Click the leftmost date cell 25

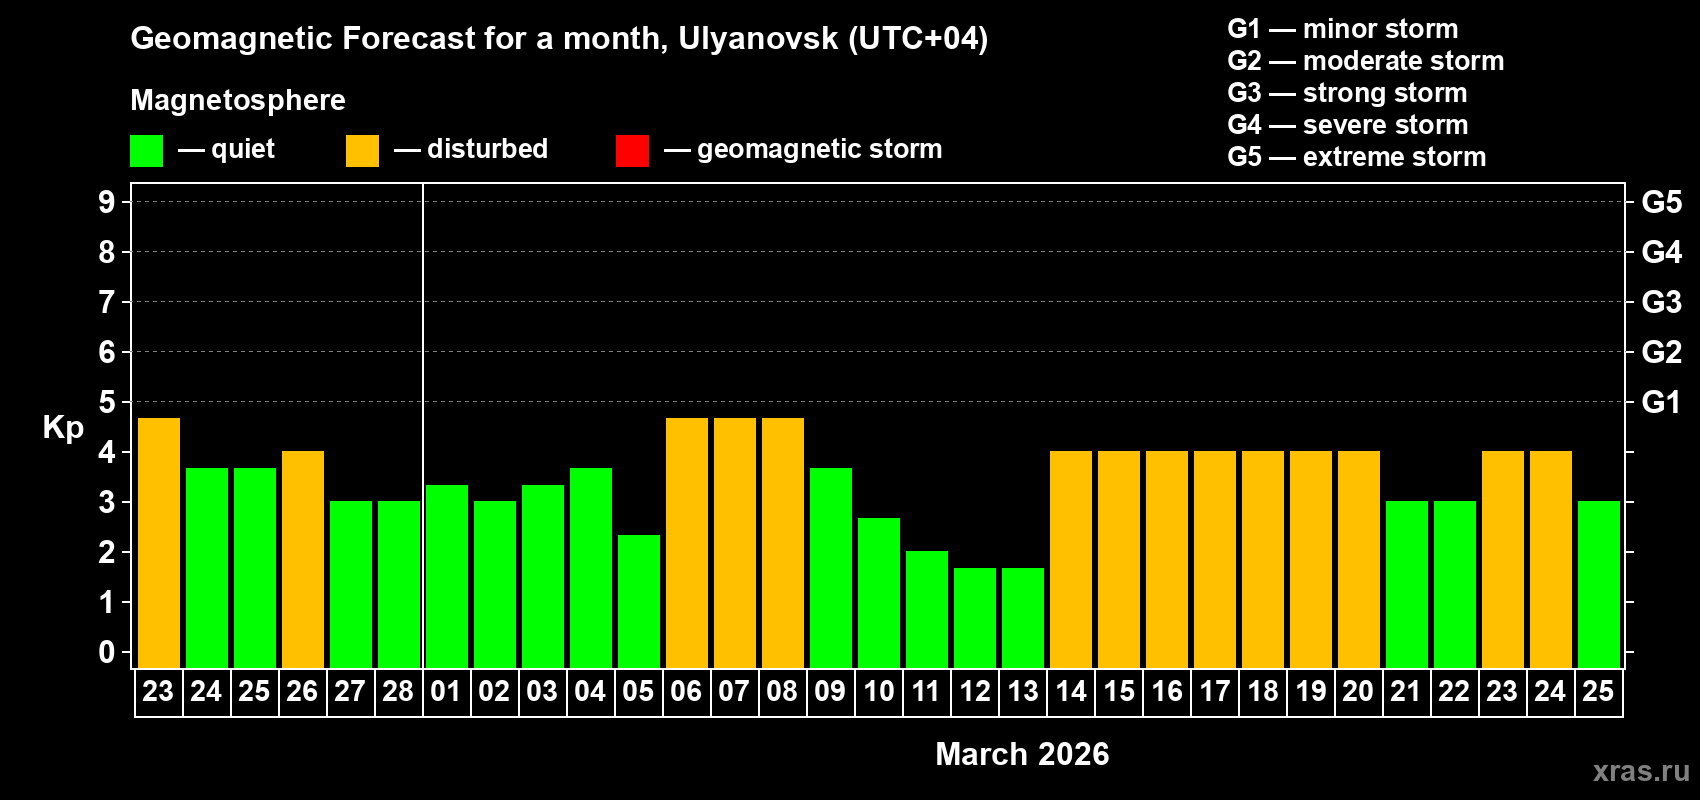[x=254, y=692]
